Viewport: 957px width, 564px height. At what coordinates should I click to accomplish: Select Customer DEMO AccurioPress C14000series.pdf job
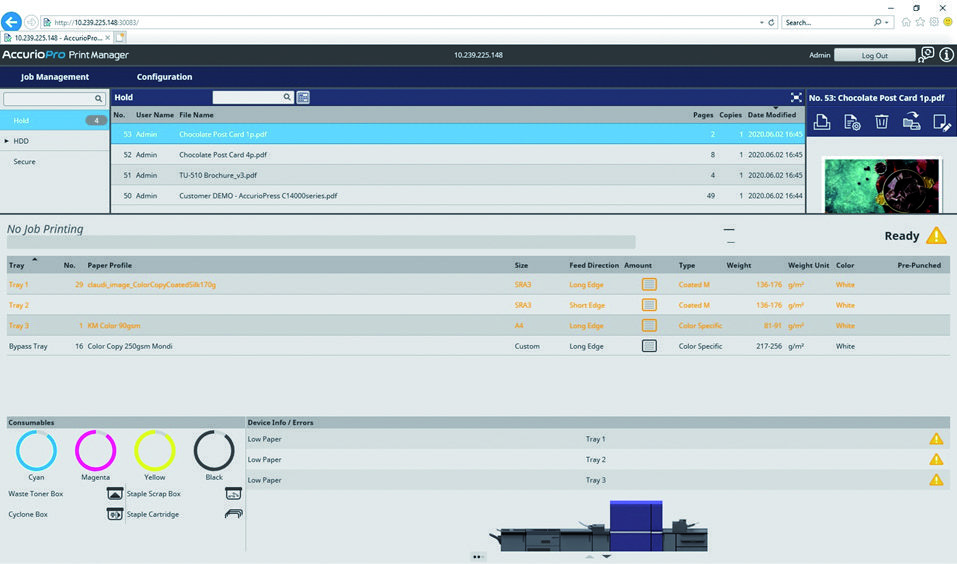click(458, 196)
